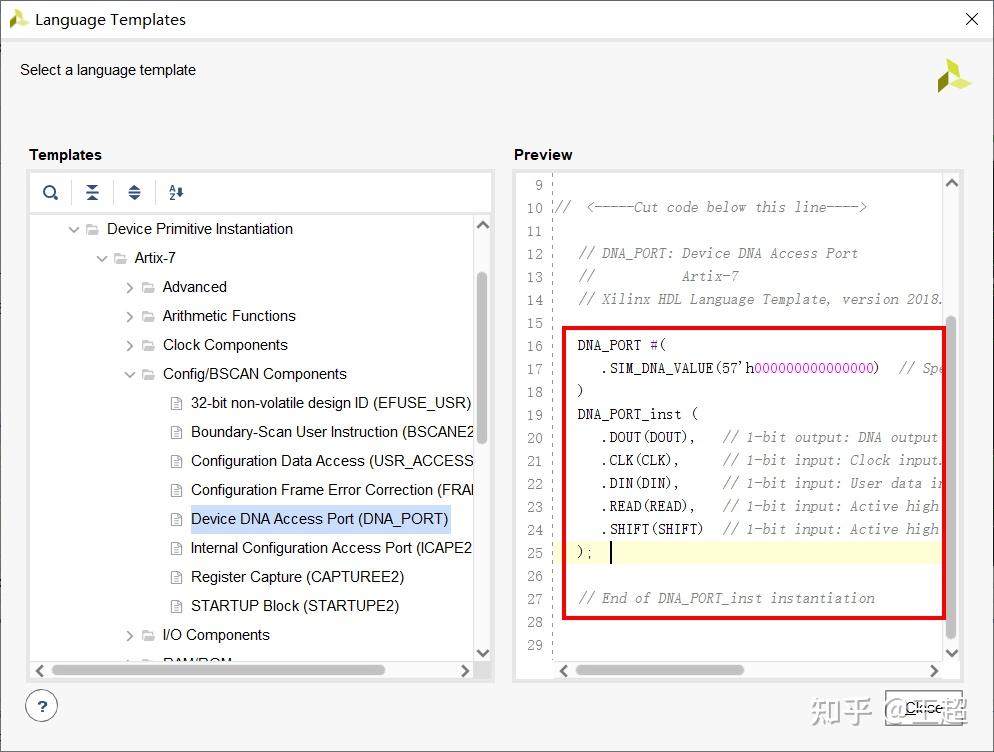This screenshot has width=994, height=752.
Task: Click the 'Cut code below this line' comment
Action: [710, 207]
